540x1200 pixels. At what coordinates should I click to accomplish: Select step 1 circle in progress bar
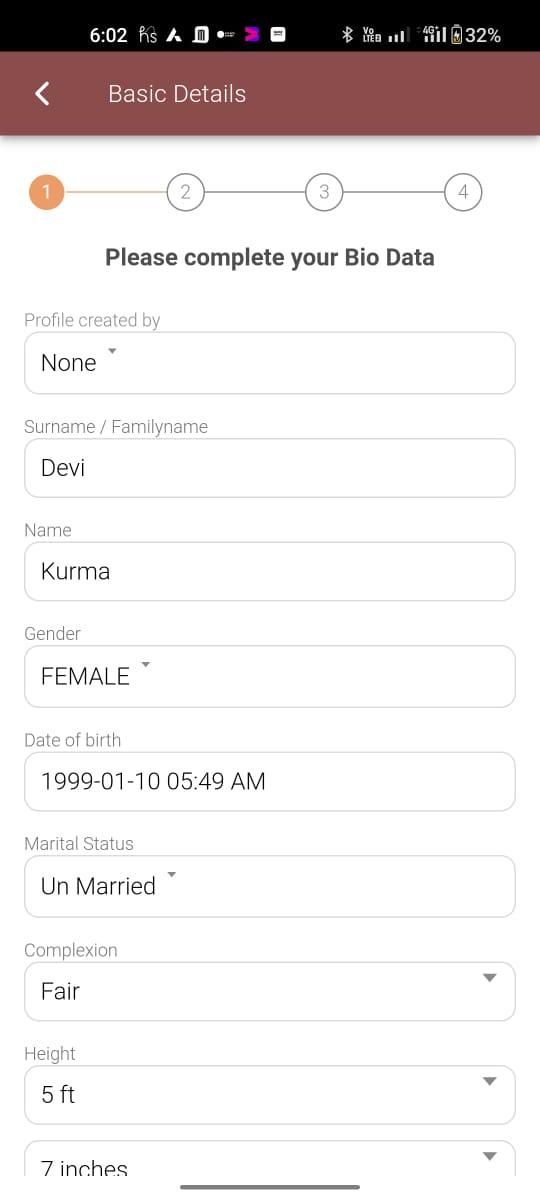pos(47,192)
